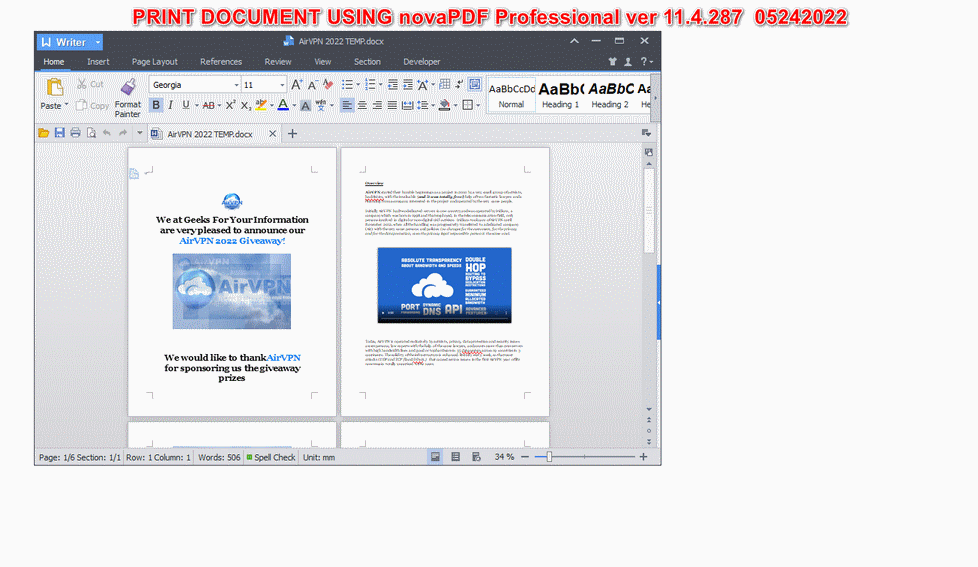Click the Format Painter brush icon
This screenshot has height=567, width=978.
tap(128, 87)
